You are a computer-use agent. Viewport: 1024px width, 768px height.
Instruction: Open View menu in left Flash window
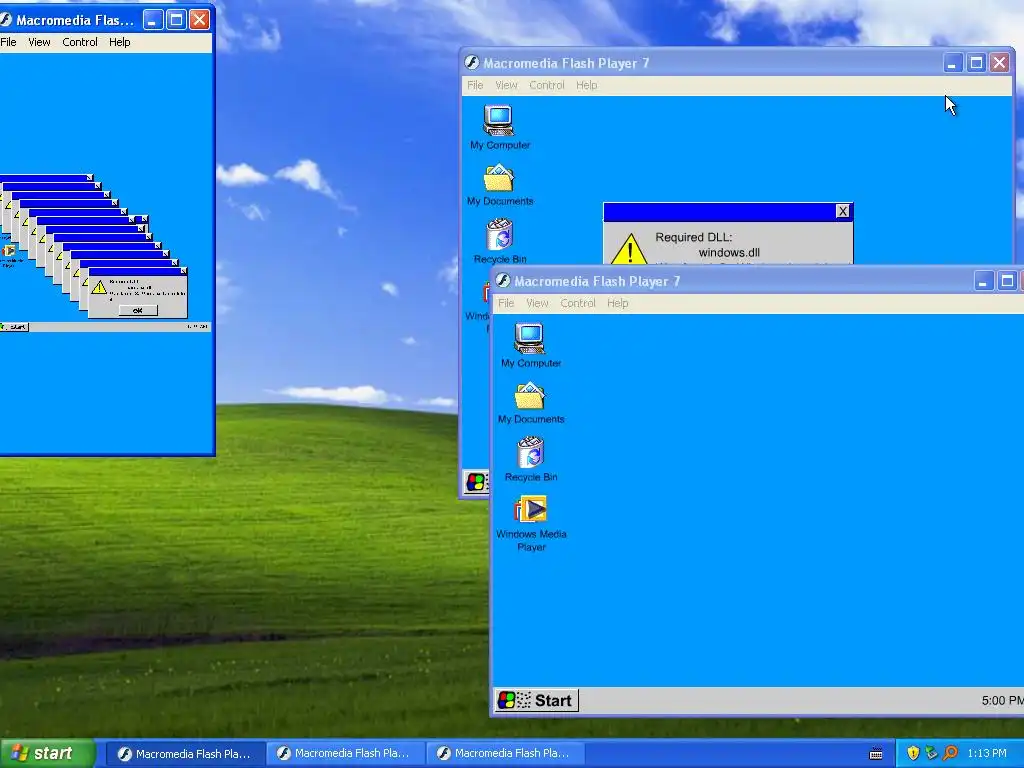(39, 42)
